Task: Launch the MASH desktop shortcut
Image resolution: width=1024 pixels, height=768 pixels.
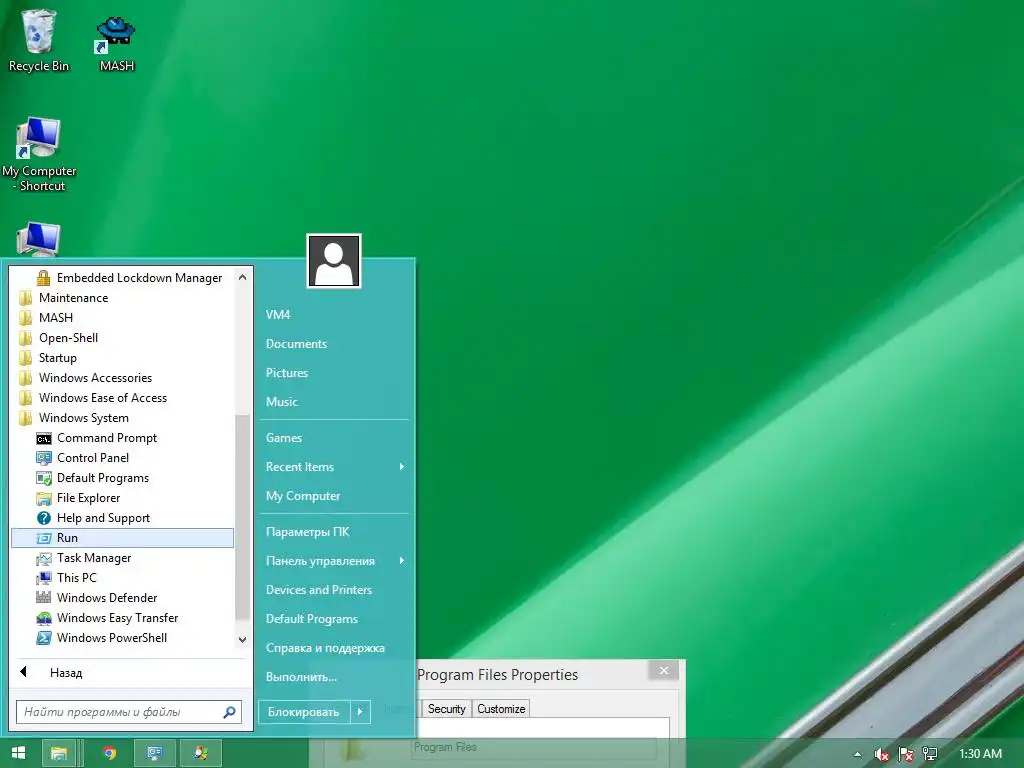Action: (x=116, y=43)
